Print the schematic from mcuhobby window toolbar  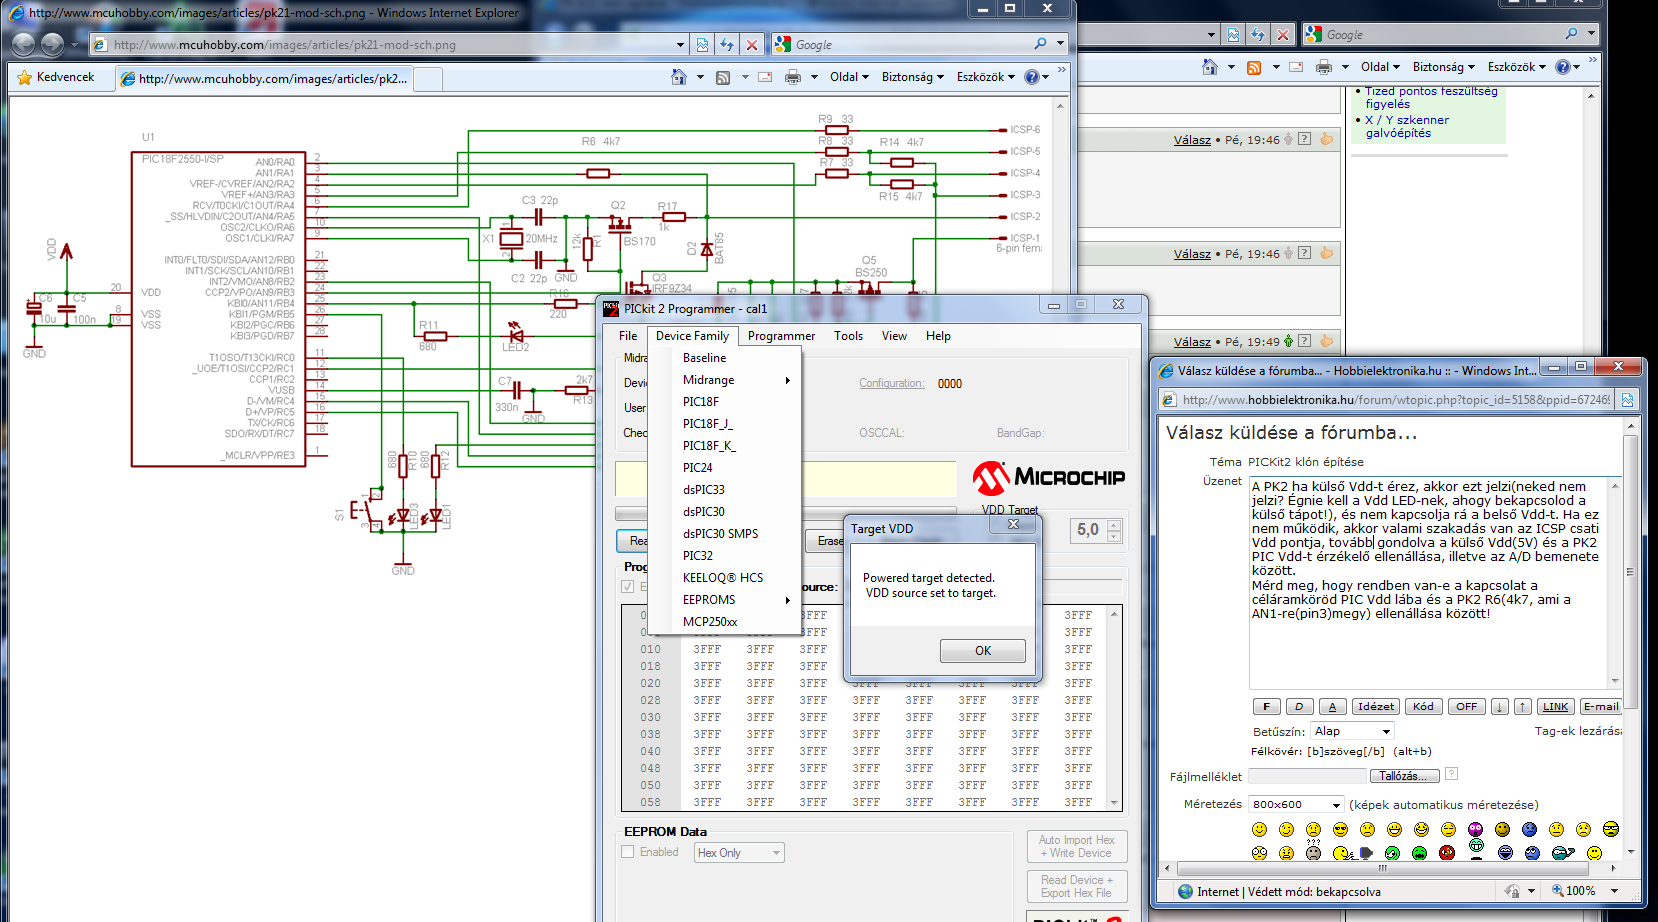793,77
